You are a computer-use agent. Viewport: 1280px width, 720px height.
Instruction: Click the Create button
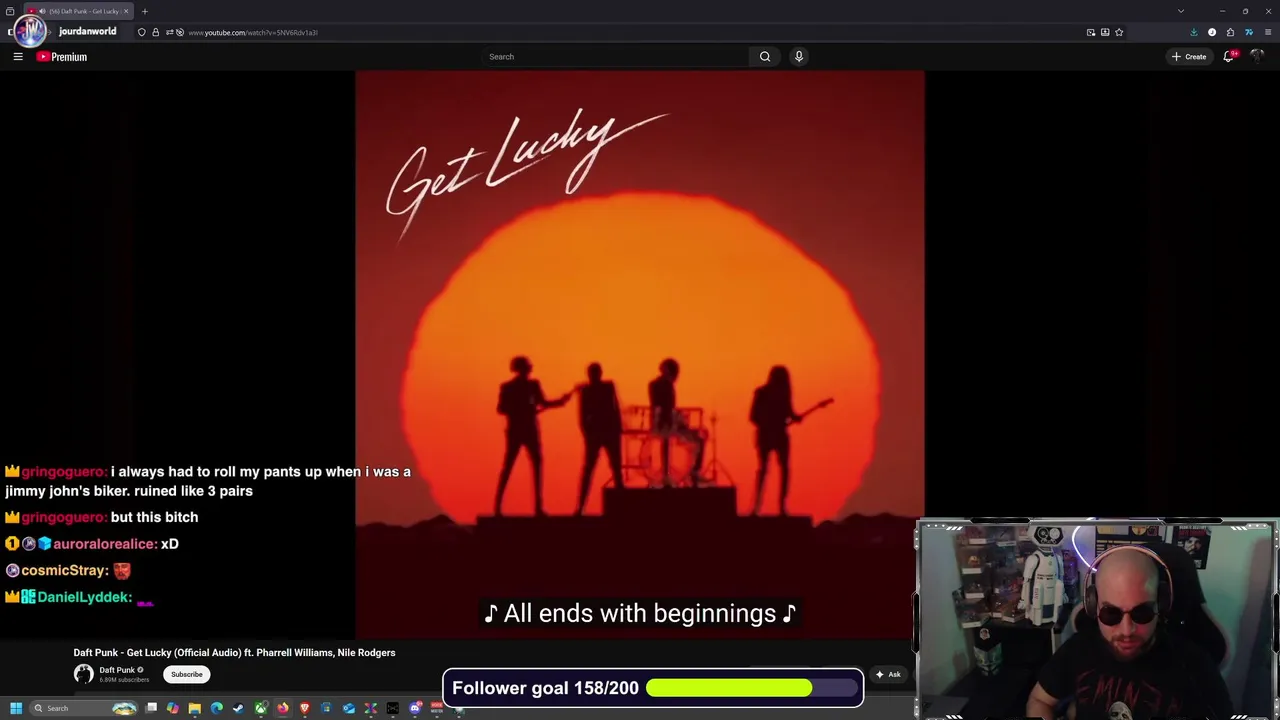[1190, 57]
